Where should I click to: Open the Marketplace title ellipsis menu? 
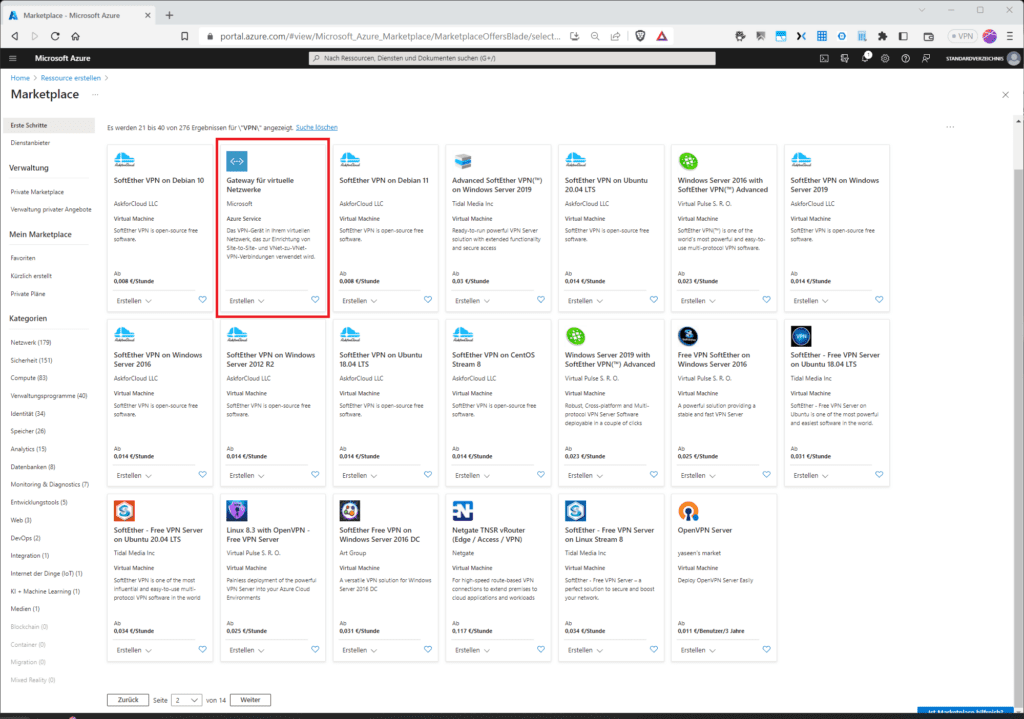tap(95, 95)
